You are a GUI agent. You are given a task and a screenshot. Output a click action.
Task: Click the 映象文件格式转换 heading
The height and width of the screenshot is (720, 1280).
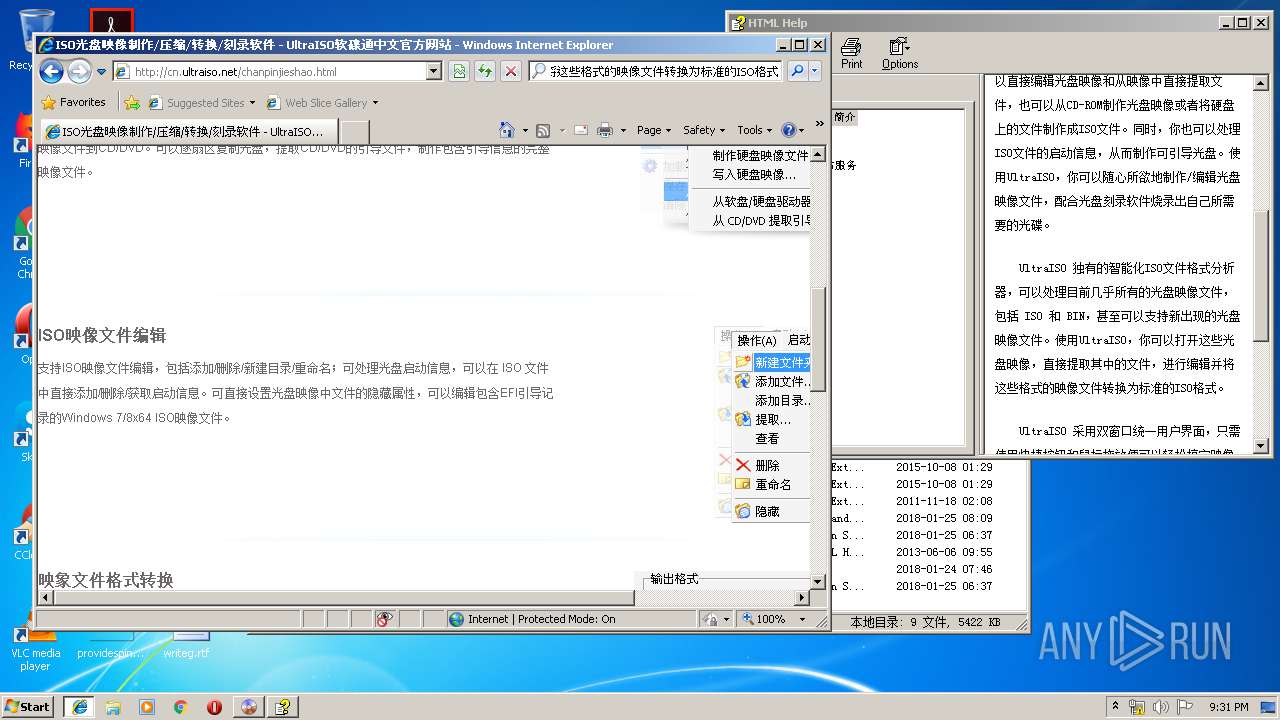(106, 580)
